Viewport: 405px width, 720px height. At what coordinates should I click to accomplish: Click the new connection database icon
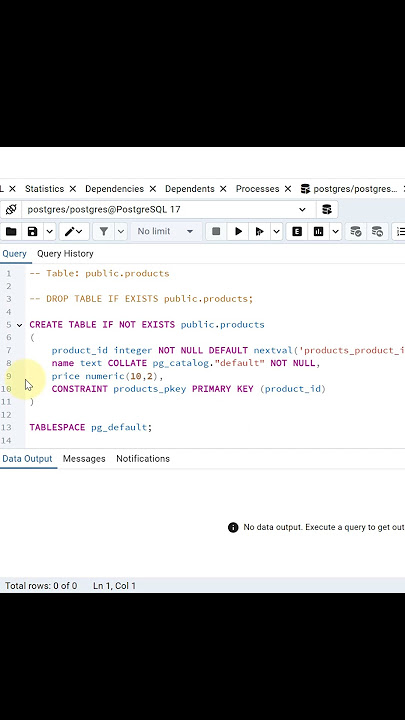(x=327, y=210)
